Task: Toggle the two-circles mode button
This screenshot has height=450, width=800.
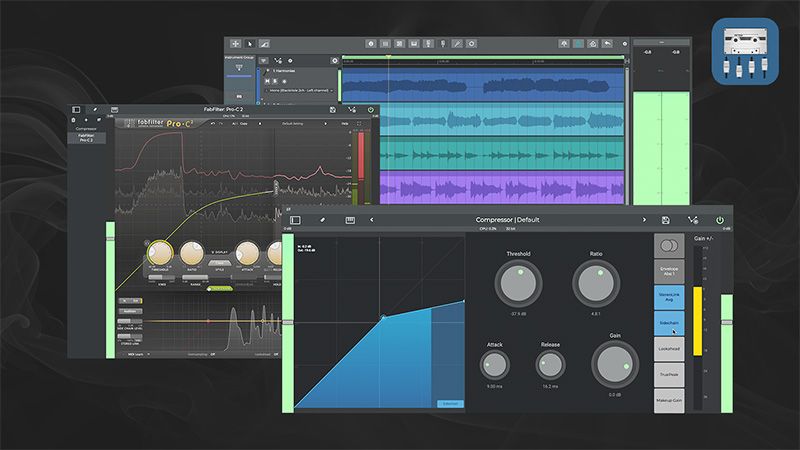Action: (x=669, y=246)
